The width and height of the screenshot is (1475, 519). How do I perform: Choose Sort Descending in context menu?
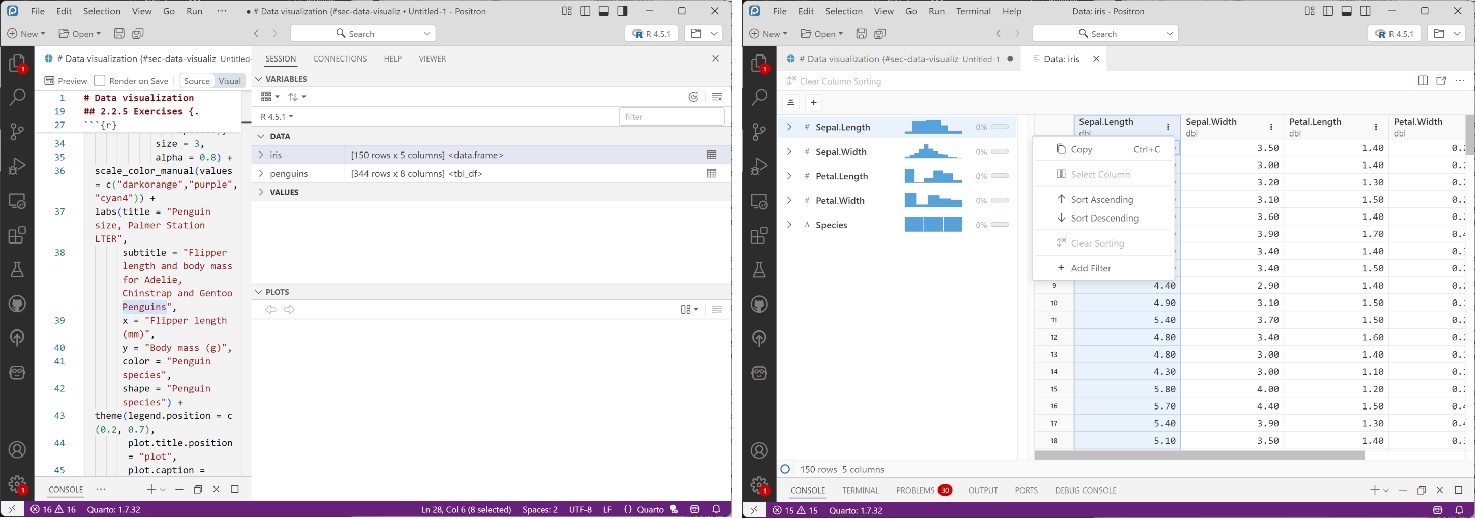(x=1103, y=218)
